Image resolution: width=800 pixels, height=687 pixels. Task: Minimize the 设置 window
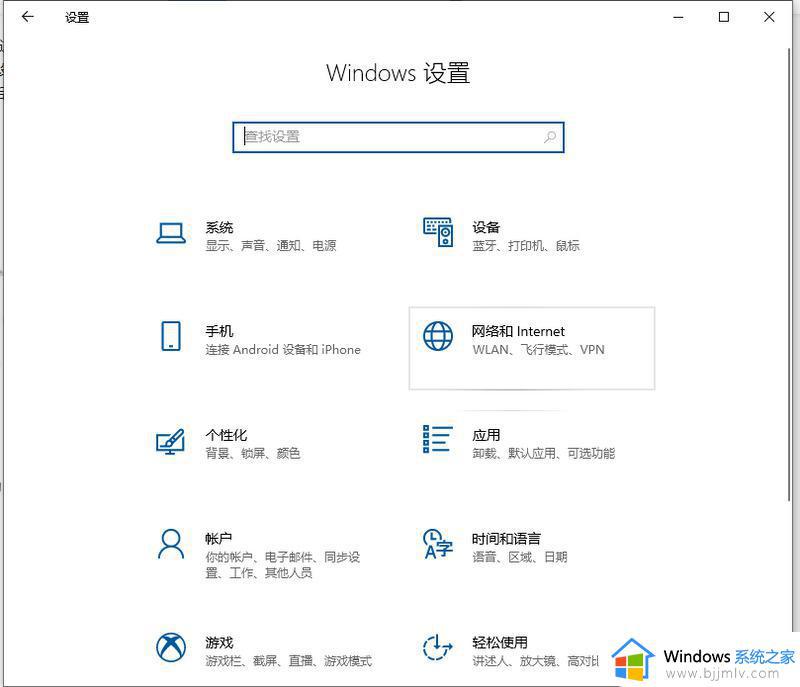[x=678, y=17]
